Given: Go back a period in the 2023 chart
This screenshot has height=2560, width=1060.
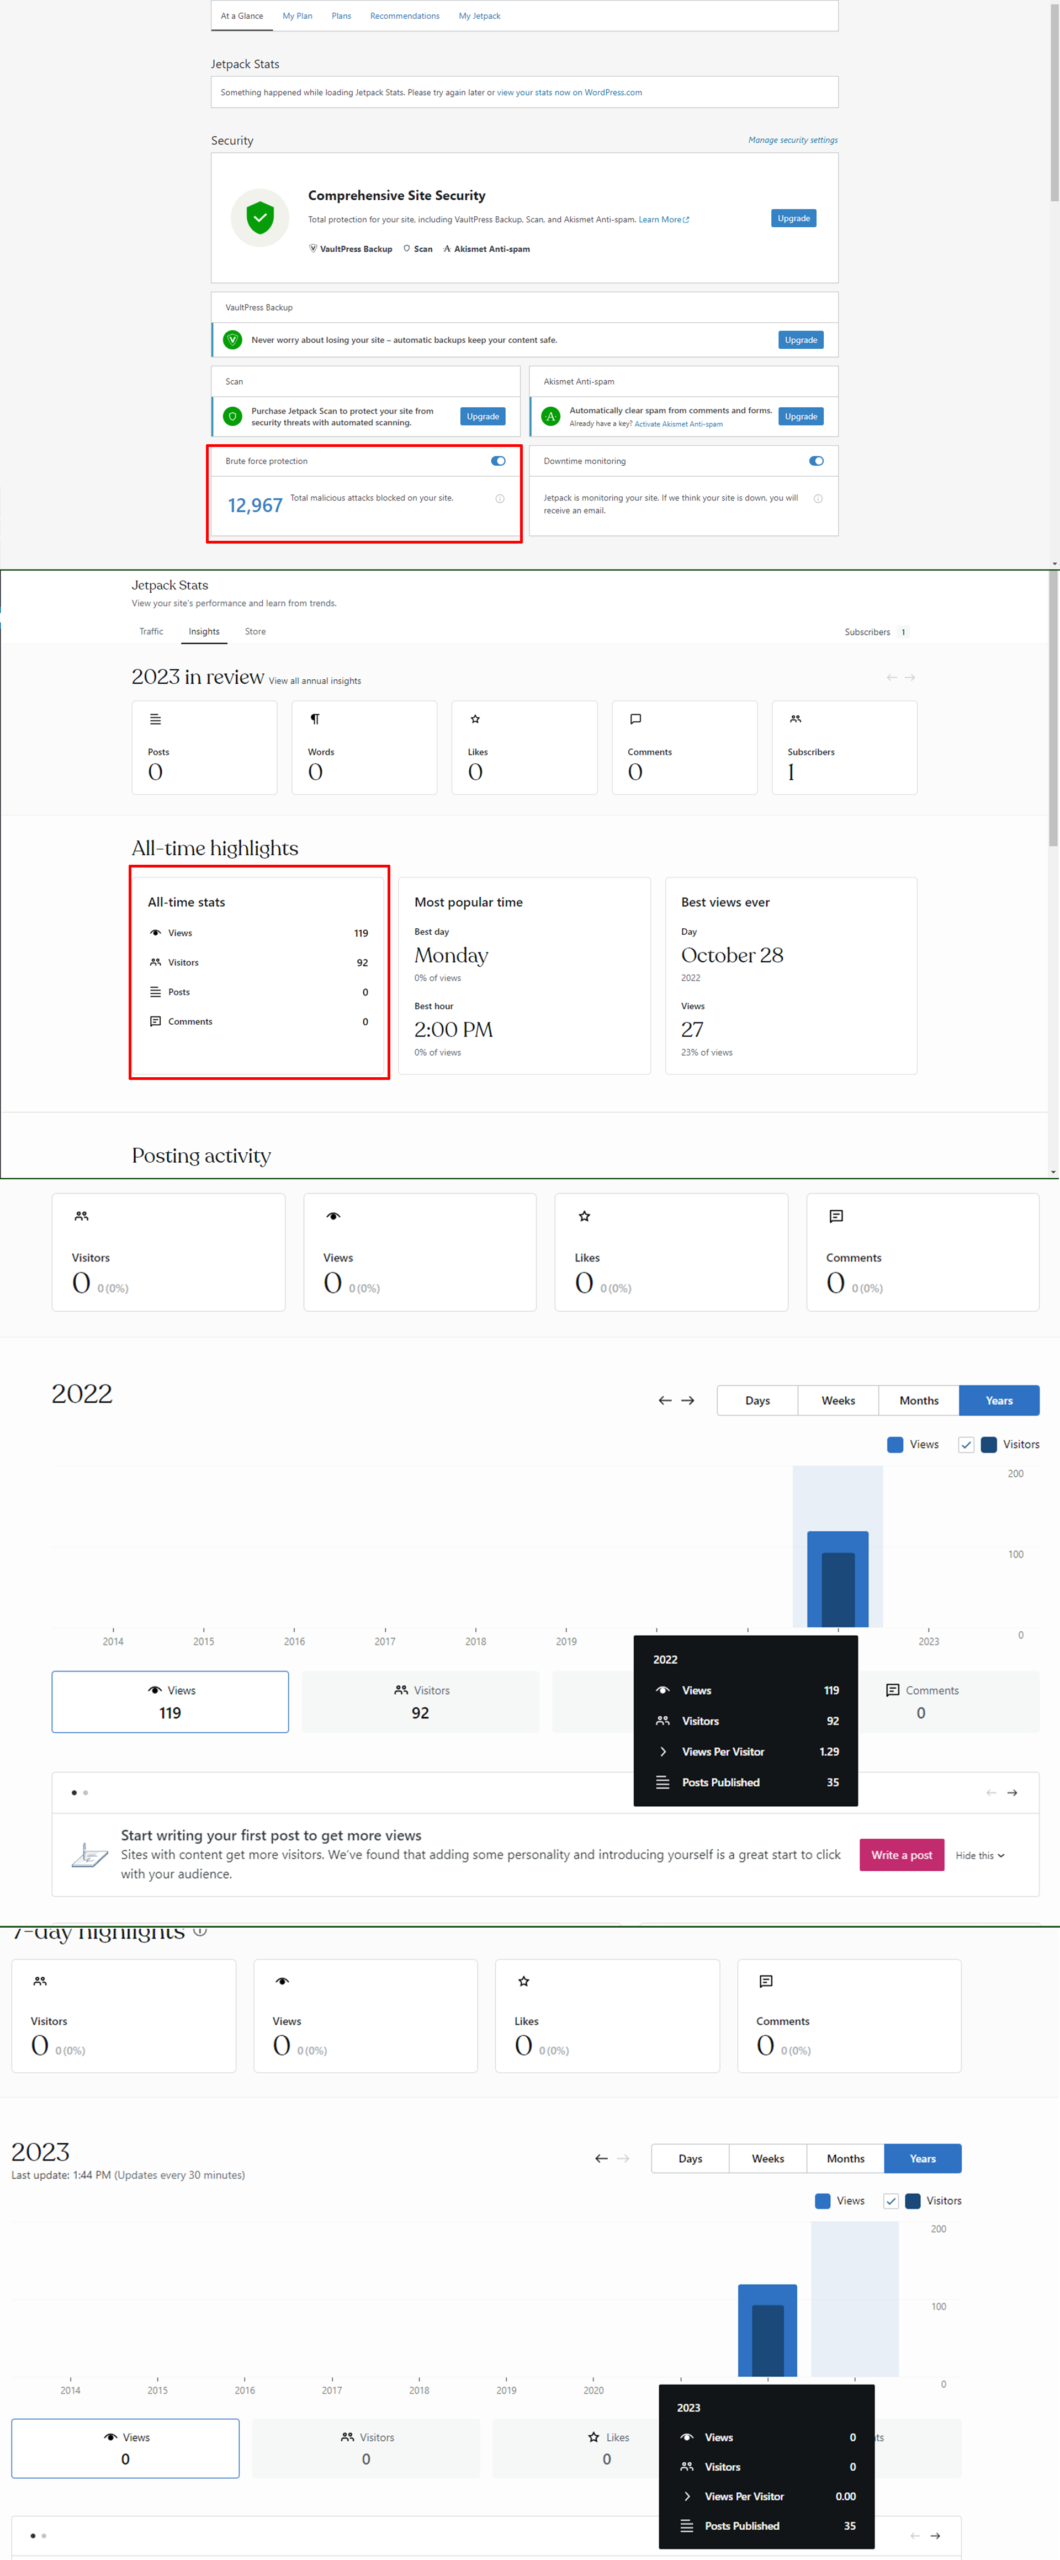Looking at the screenshot, I should click(x=601, y=2159).
